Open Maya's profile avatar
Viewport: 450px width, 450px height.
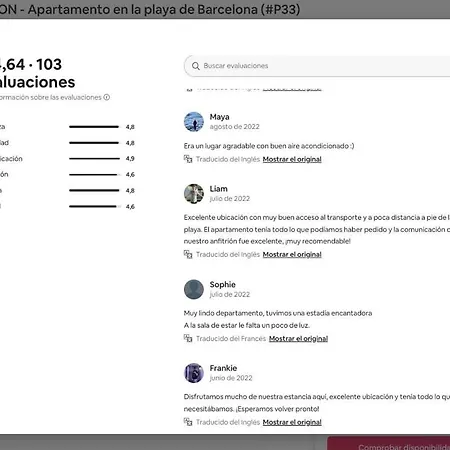(194, 122)
